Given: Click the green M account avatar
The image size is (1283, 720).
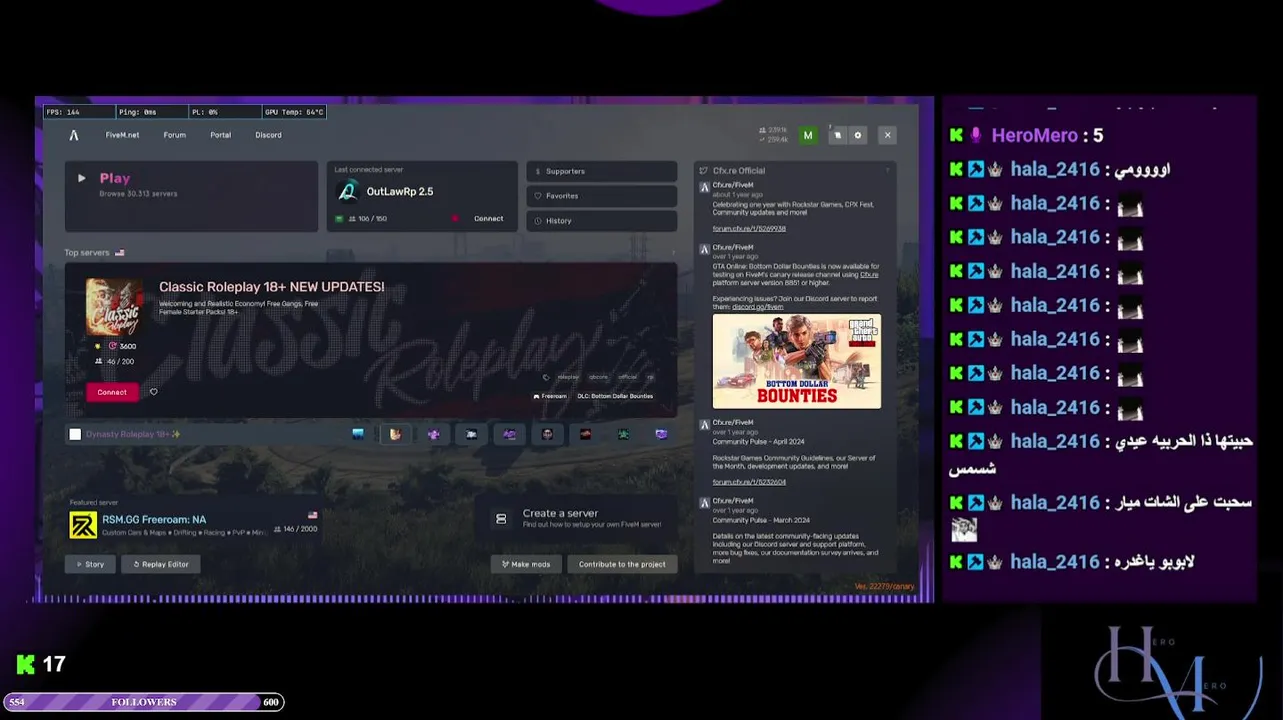Looking at the screenshot, I should pos(808,135).
